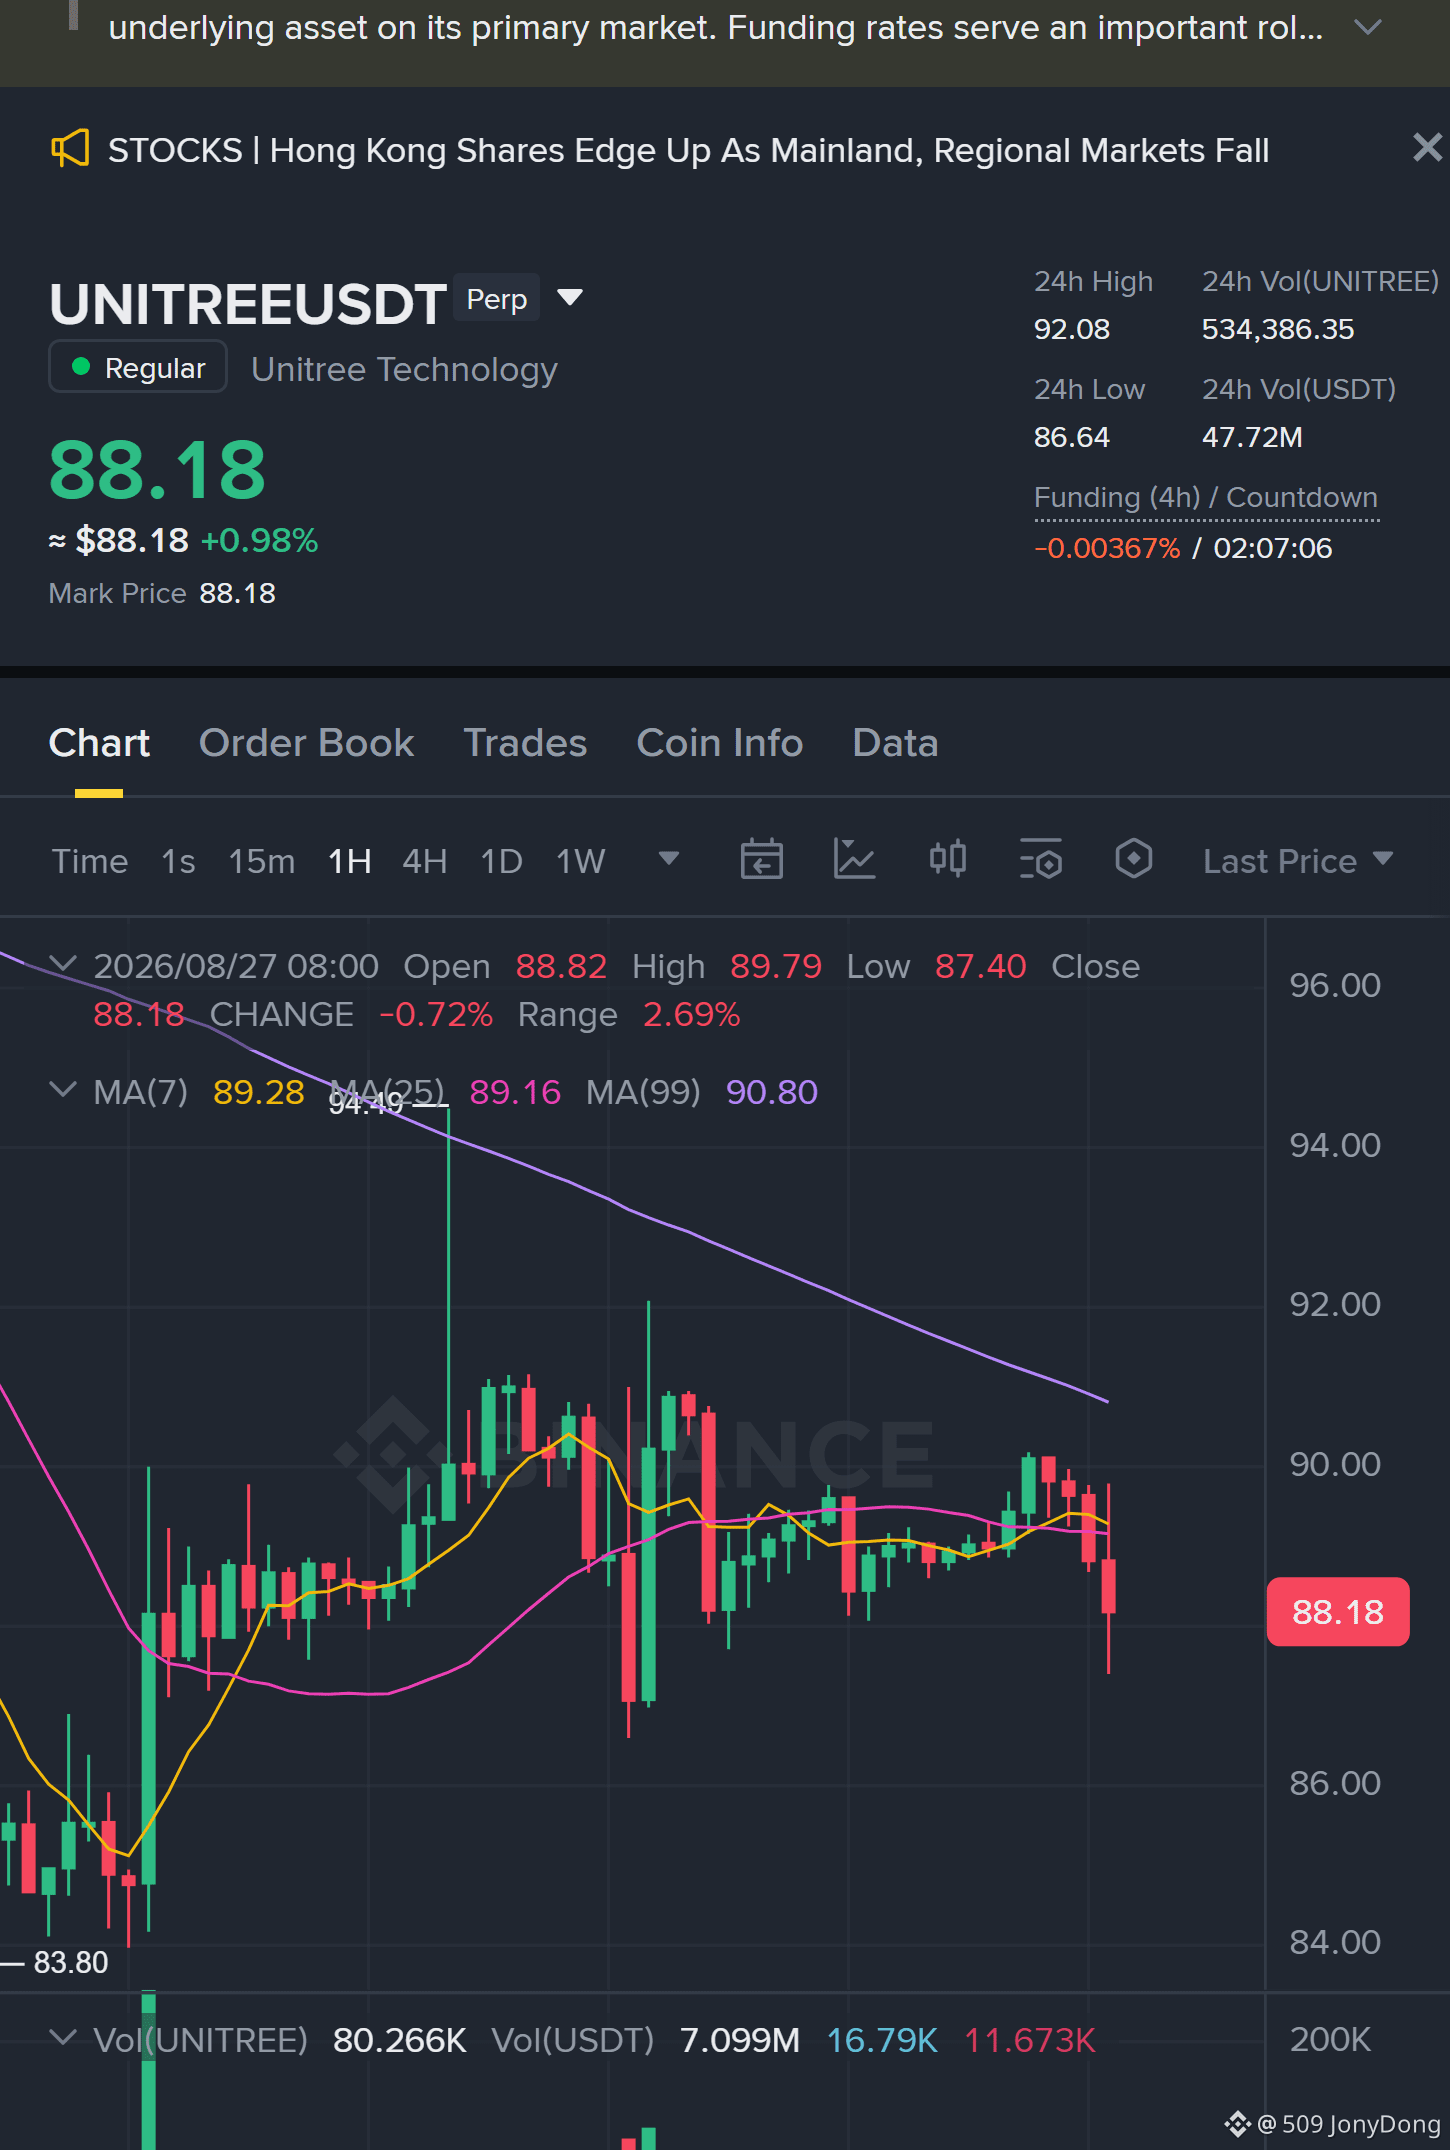Select the 1W chart interval
Screen dimensions: 1450x2150
[581, 861]
